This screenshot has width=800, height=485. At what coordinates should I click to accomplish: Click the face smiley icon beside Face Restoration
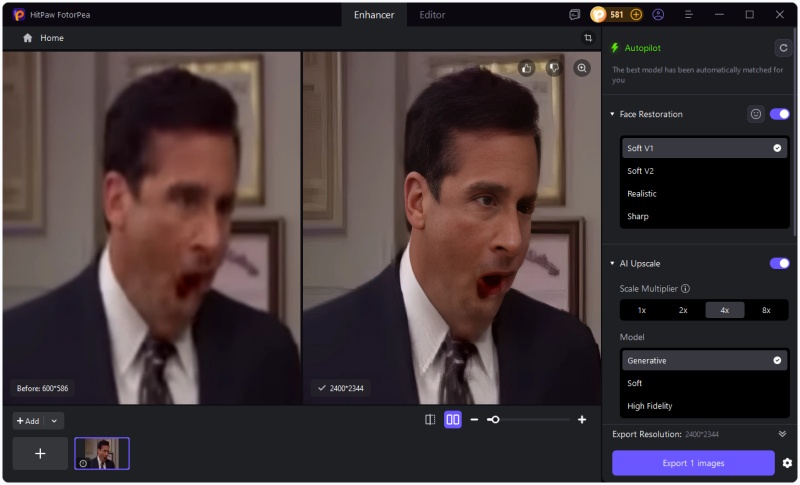[x=756, y=114]
